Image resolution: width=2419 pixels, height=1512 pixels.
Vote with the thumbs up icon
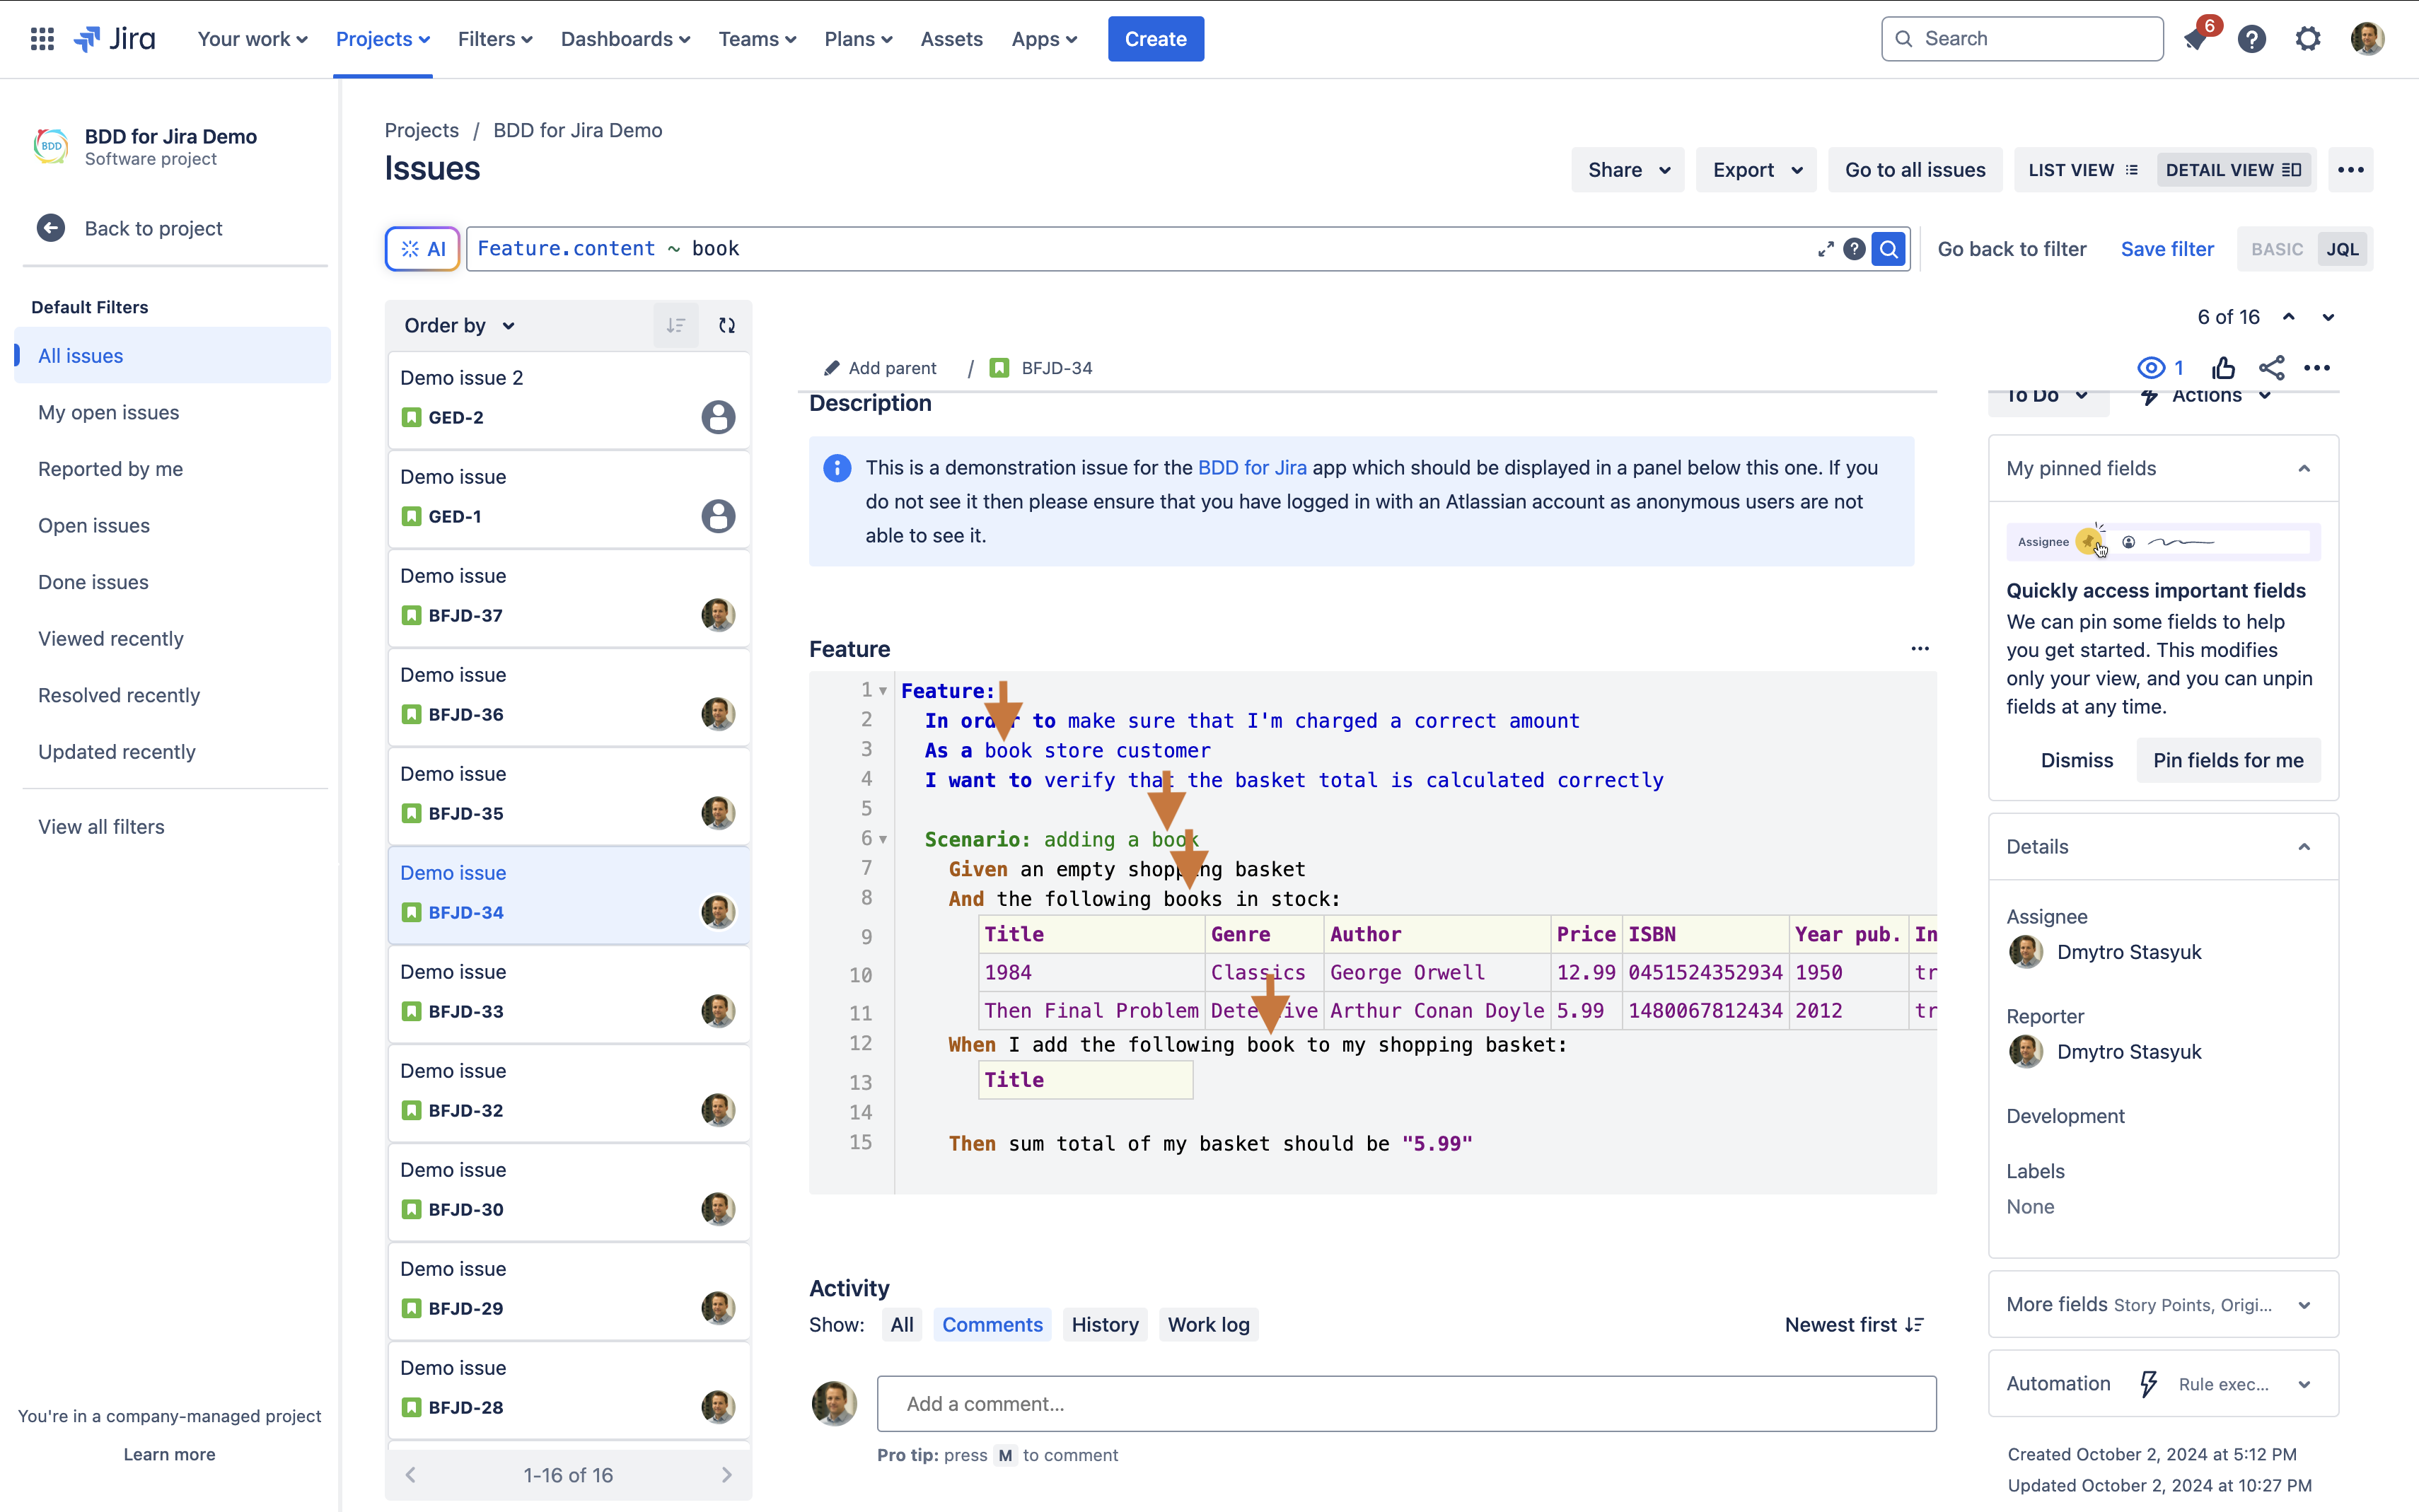tap(2223, 368)
